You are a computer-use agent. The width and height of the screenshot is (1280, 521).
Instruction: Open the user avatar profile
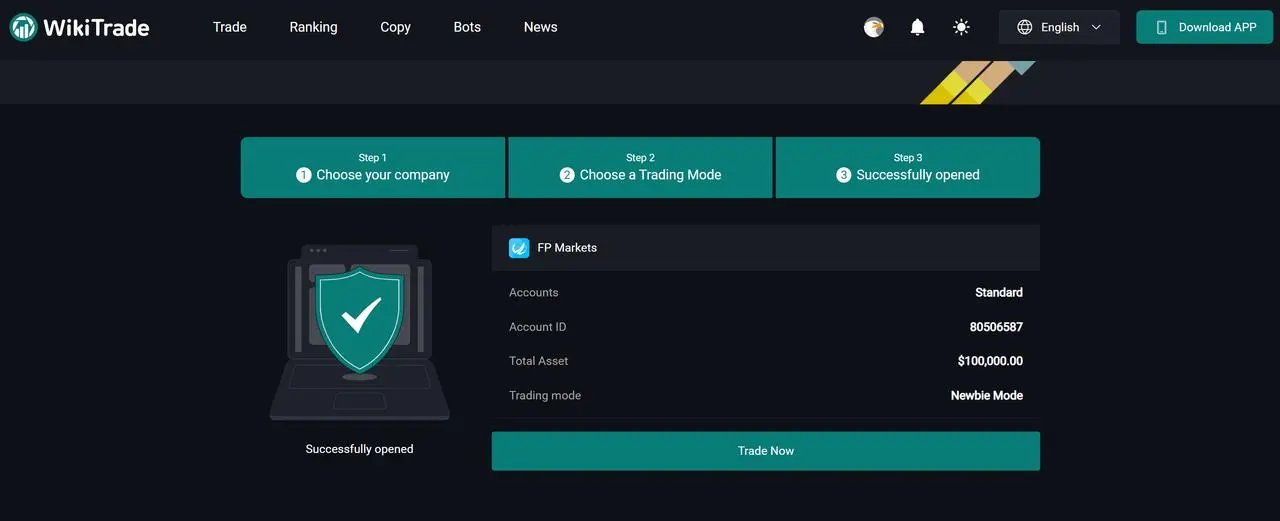(x=874, y=27)
